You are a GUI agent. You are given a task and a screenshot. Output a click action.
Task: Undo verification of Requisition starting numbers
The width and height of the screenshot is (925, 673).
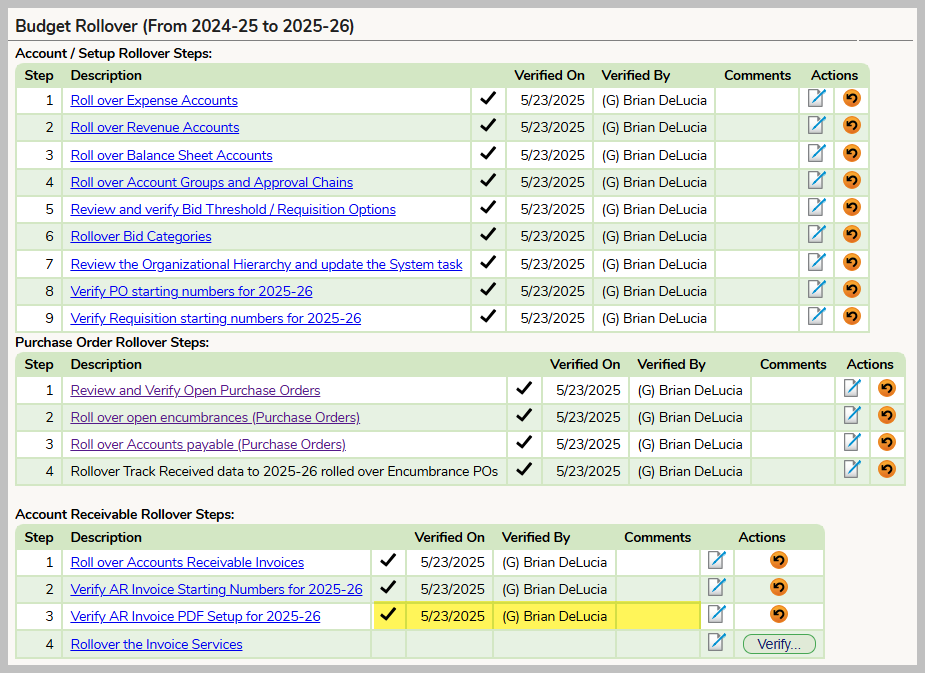851,317
